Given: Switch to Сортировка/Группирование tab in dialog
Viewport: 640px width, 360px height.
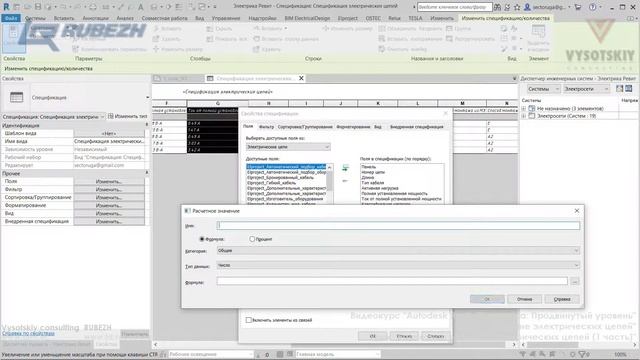Looking at the screenshot, I should click(x=305, y=127).
